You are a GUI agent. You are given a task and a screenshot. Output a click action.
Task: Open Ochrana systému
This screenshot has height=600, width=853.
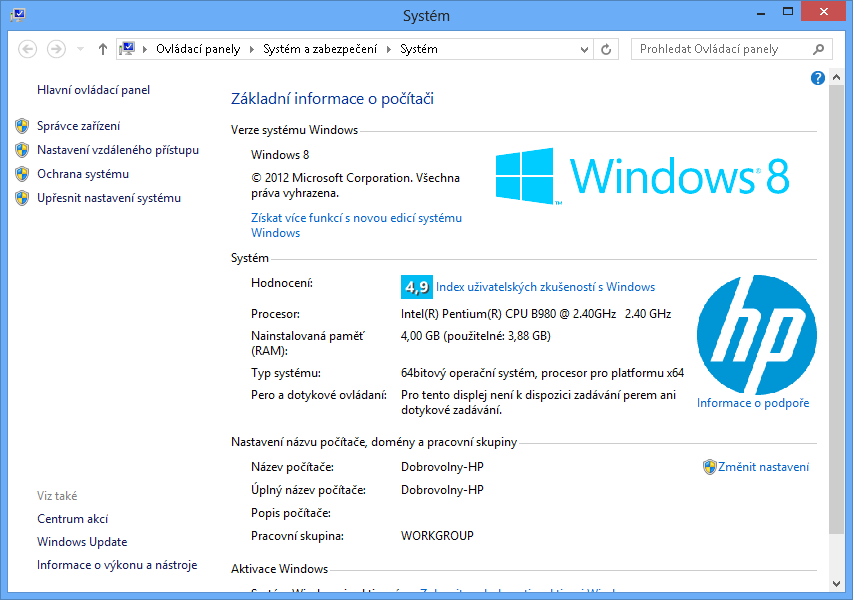83,174
